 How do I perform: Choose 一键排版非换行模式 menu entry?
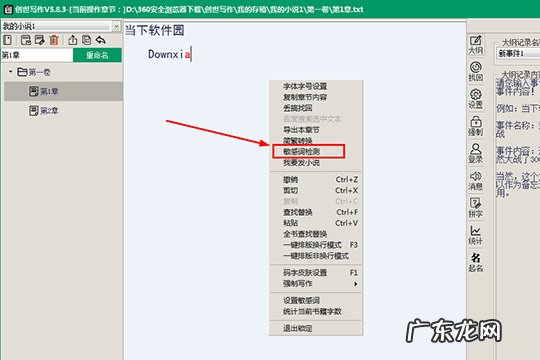pos(316,256)
